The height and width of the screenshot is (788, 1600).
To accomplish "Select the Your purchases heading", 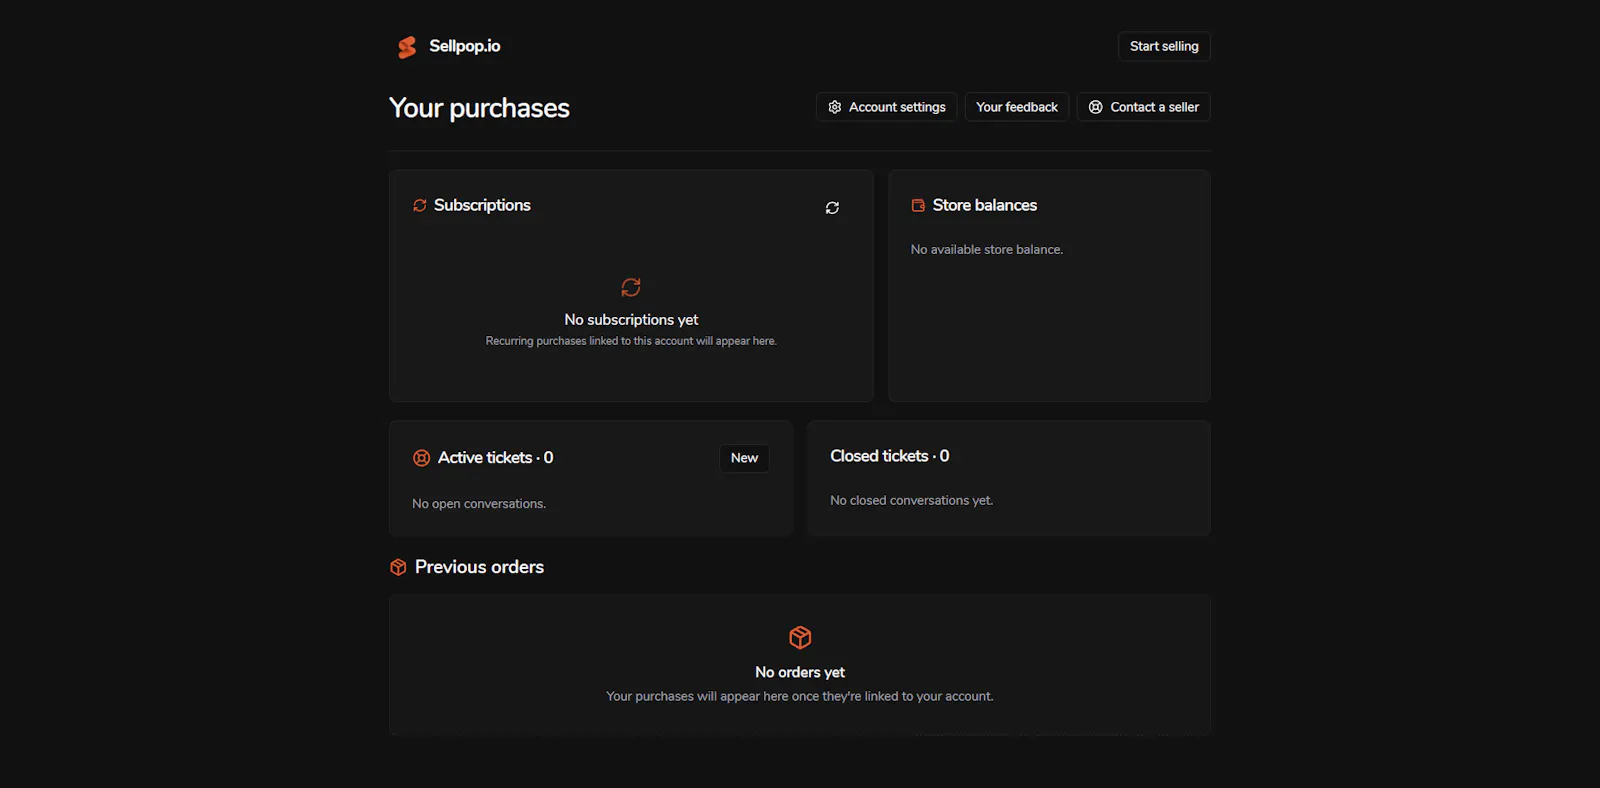I will click(x=479, y=108).
